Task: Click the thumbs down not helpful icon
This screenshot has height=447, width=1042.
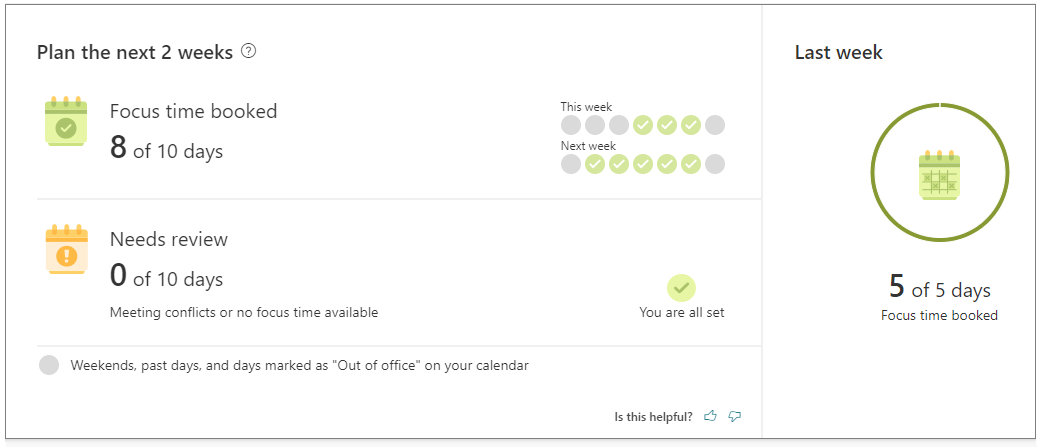Action: tap(734, 416)
